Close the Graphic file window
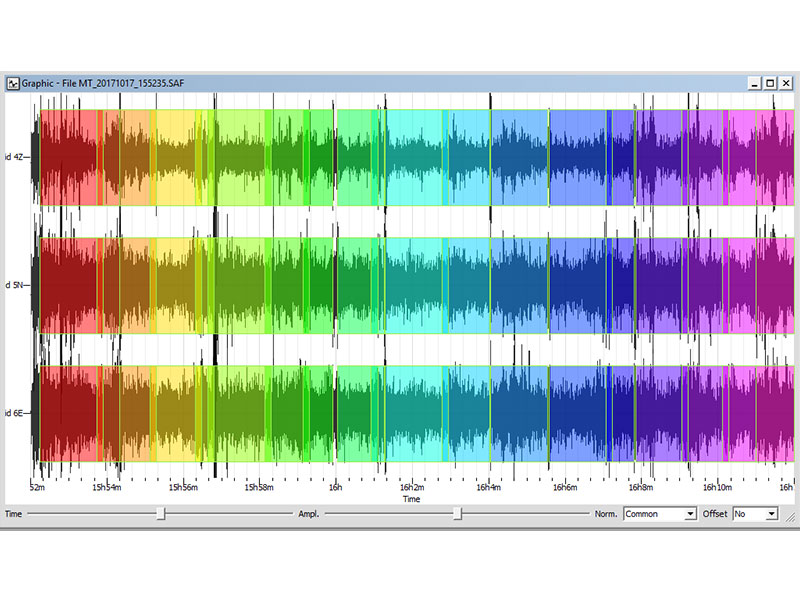 pyautogui.click(x=785, y=83)
